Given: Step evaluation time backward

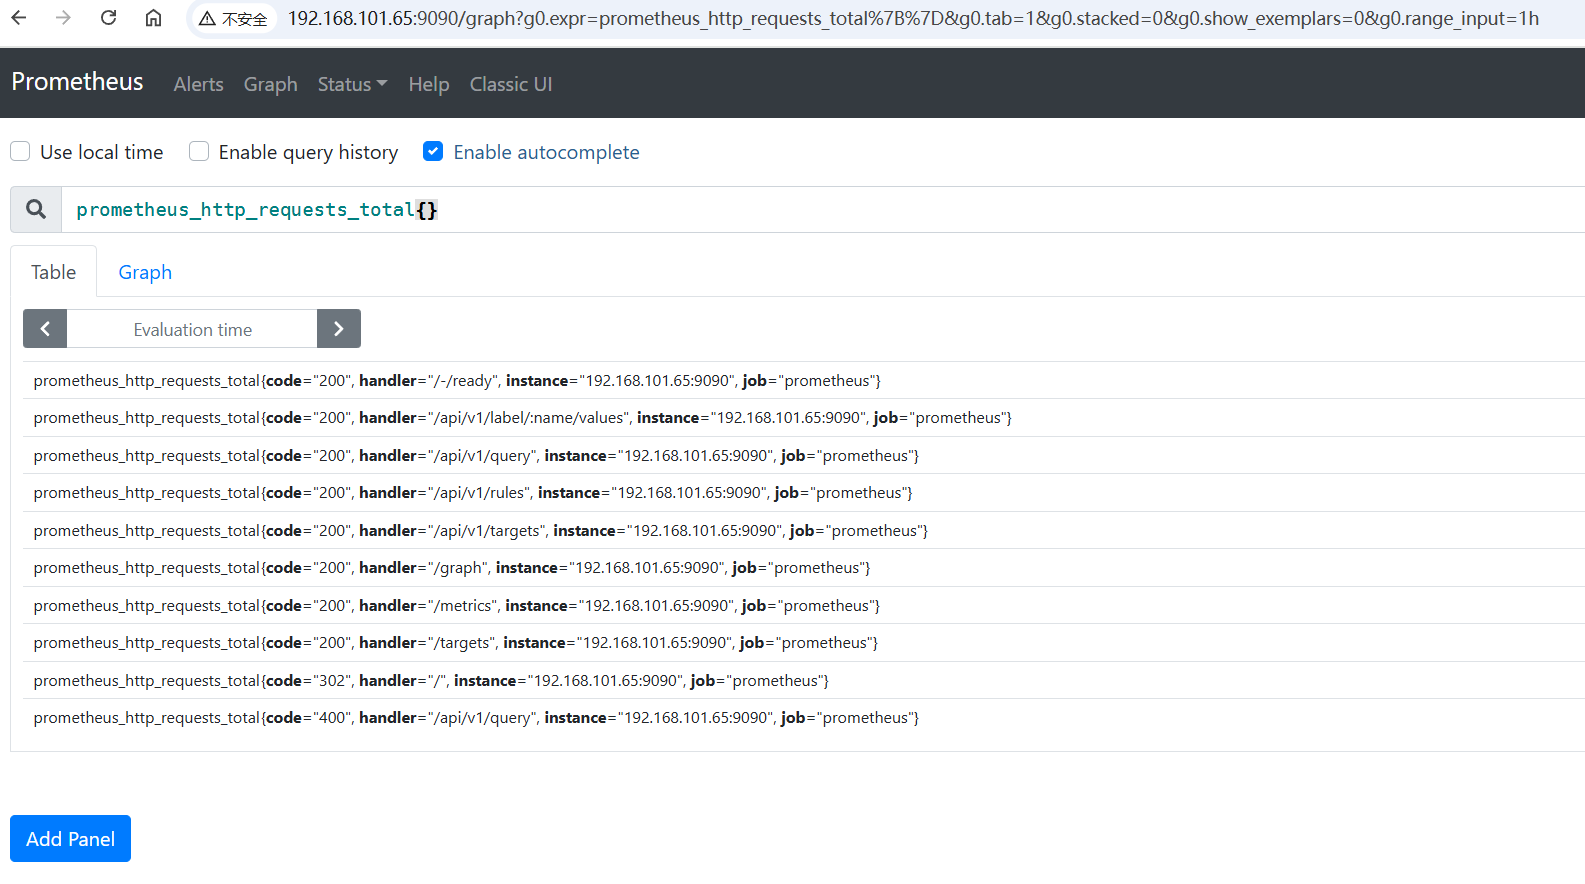Looking at the screenshot, I should pyautogui.click(x=45, y=329).
